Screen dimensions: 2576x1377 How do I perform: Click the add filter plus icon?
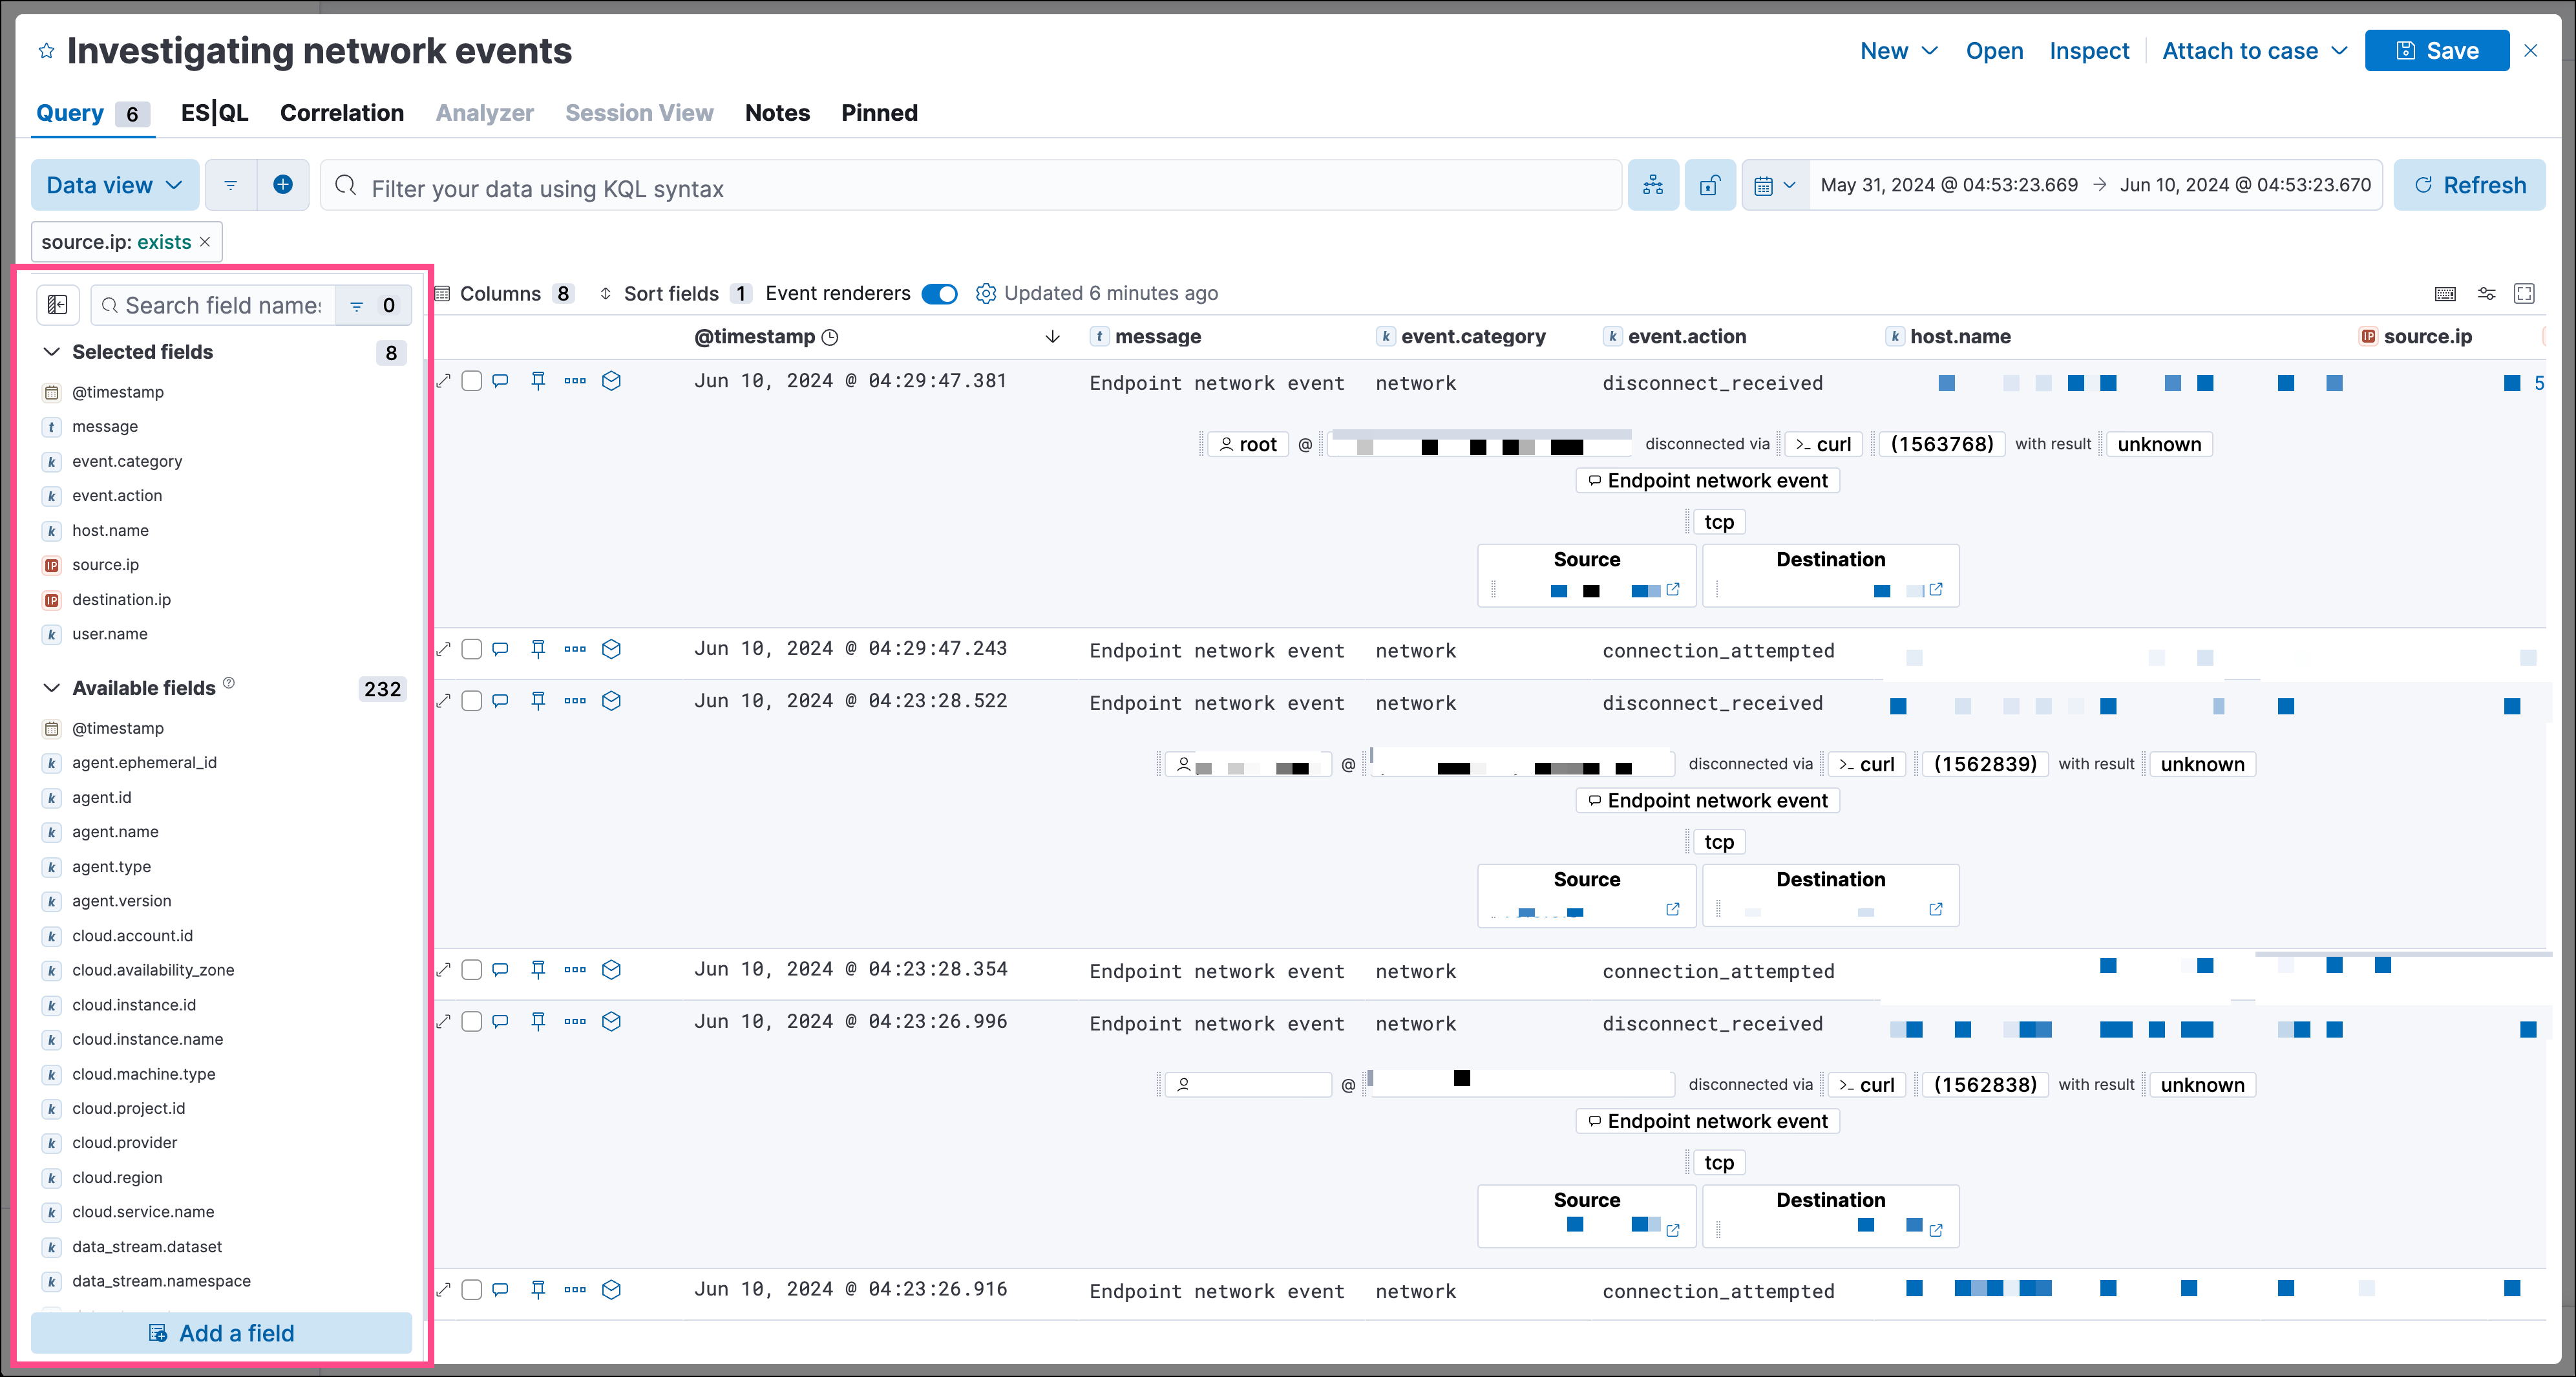point(283,184)
